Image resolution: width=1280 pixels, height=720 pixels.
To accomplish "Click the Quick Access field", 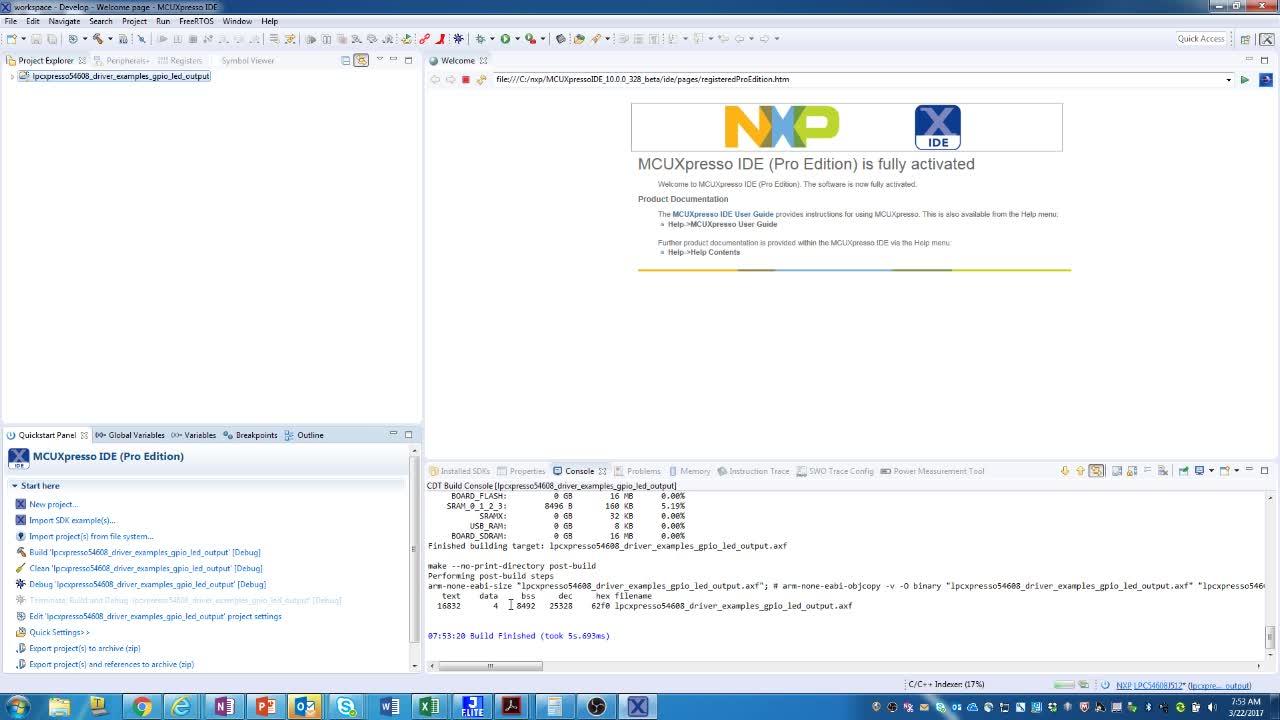I will [x=1201, y=39].
